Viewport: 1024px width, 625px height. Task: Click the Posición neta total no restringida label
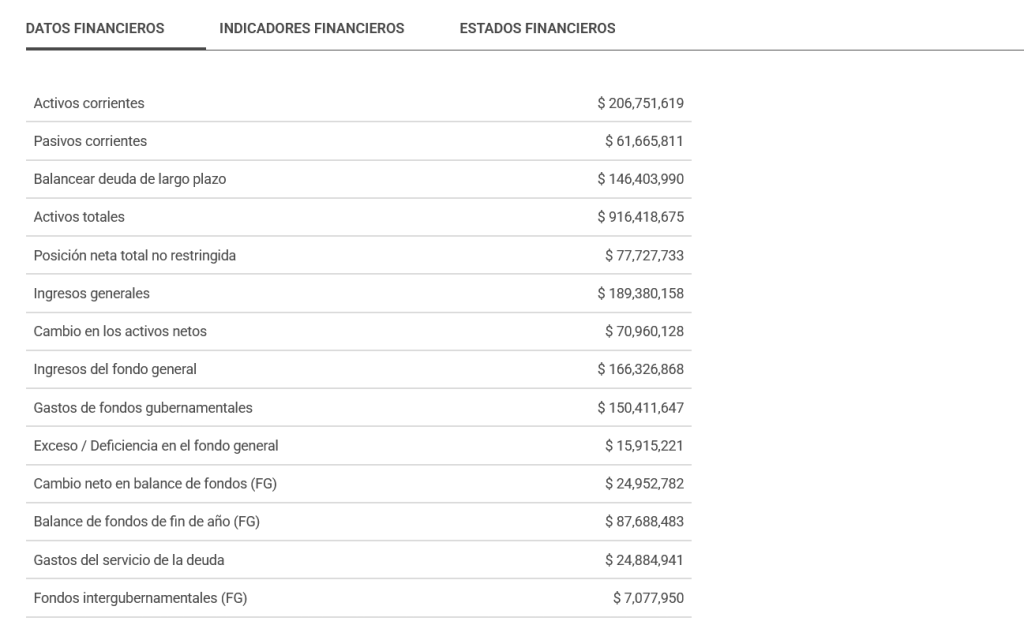point(135,255)
